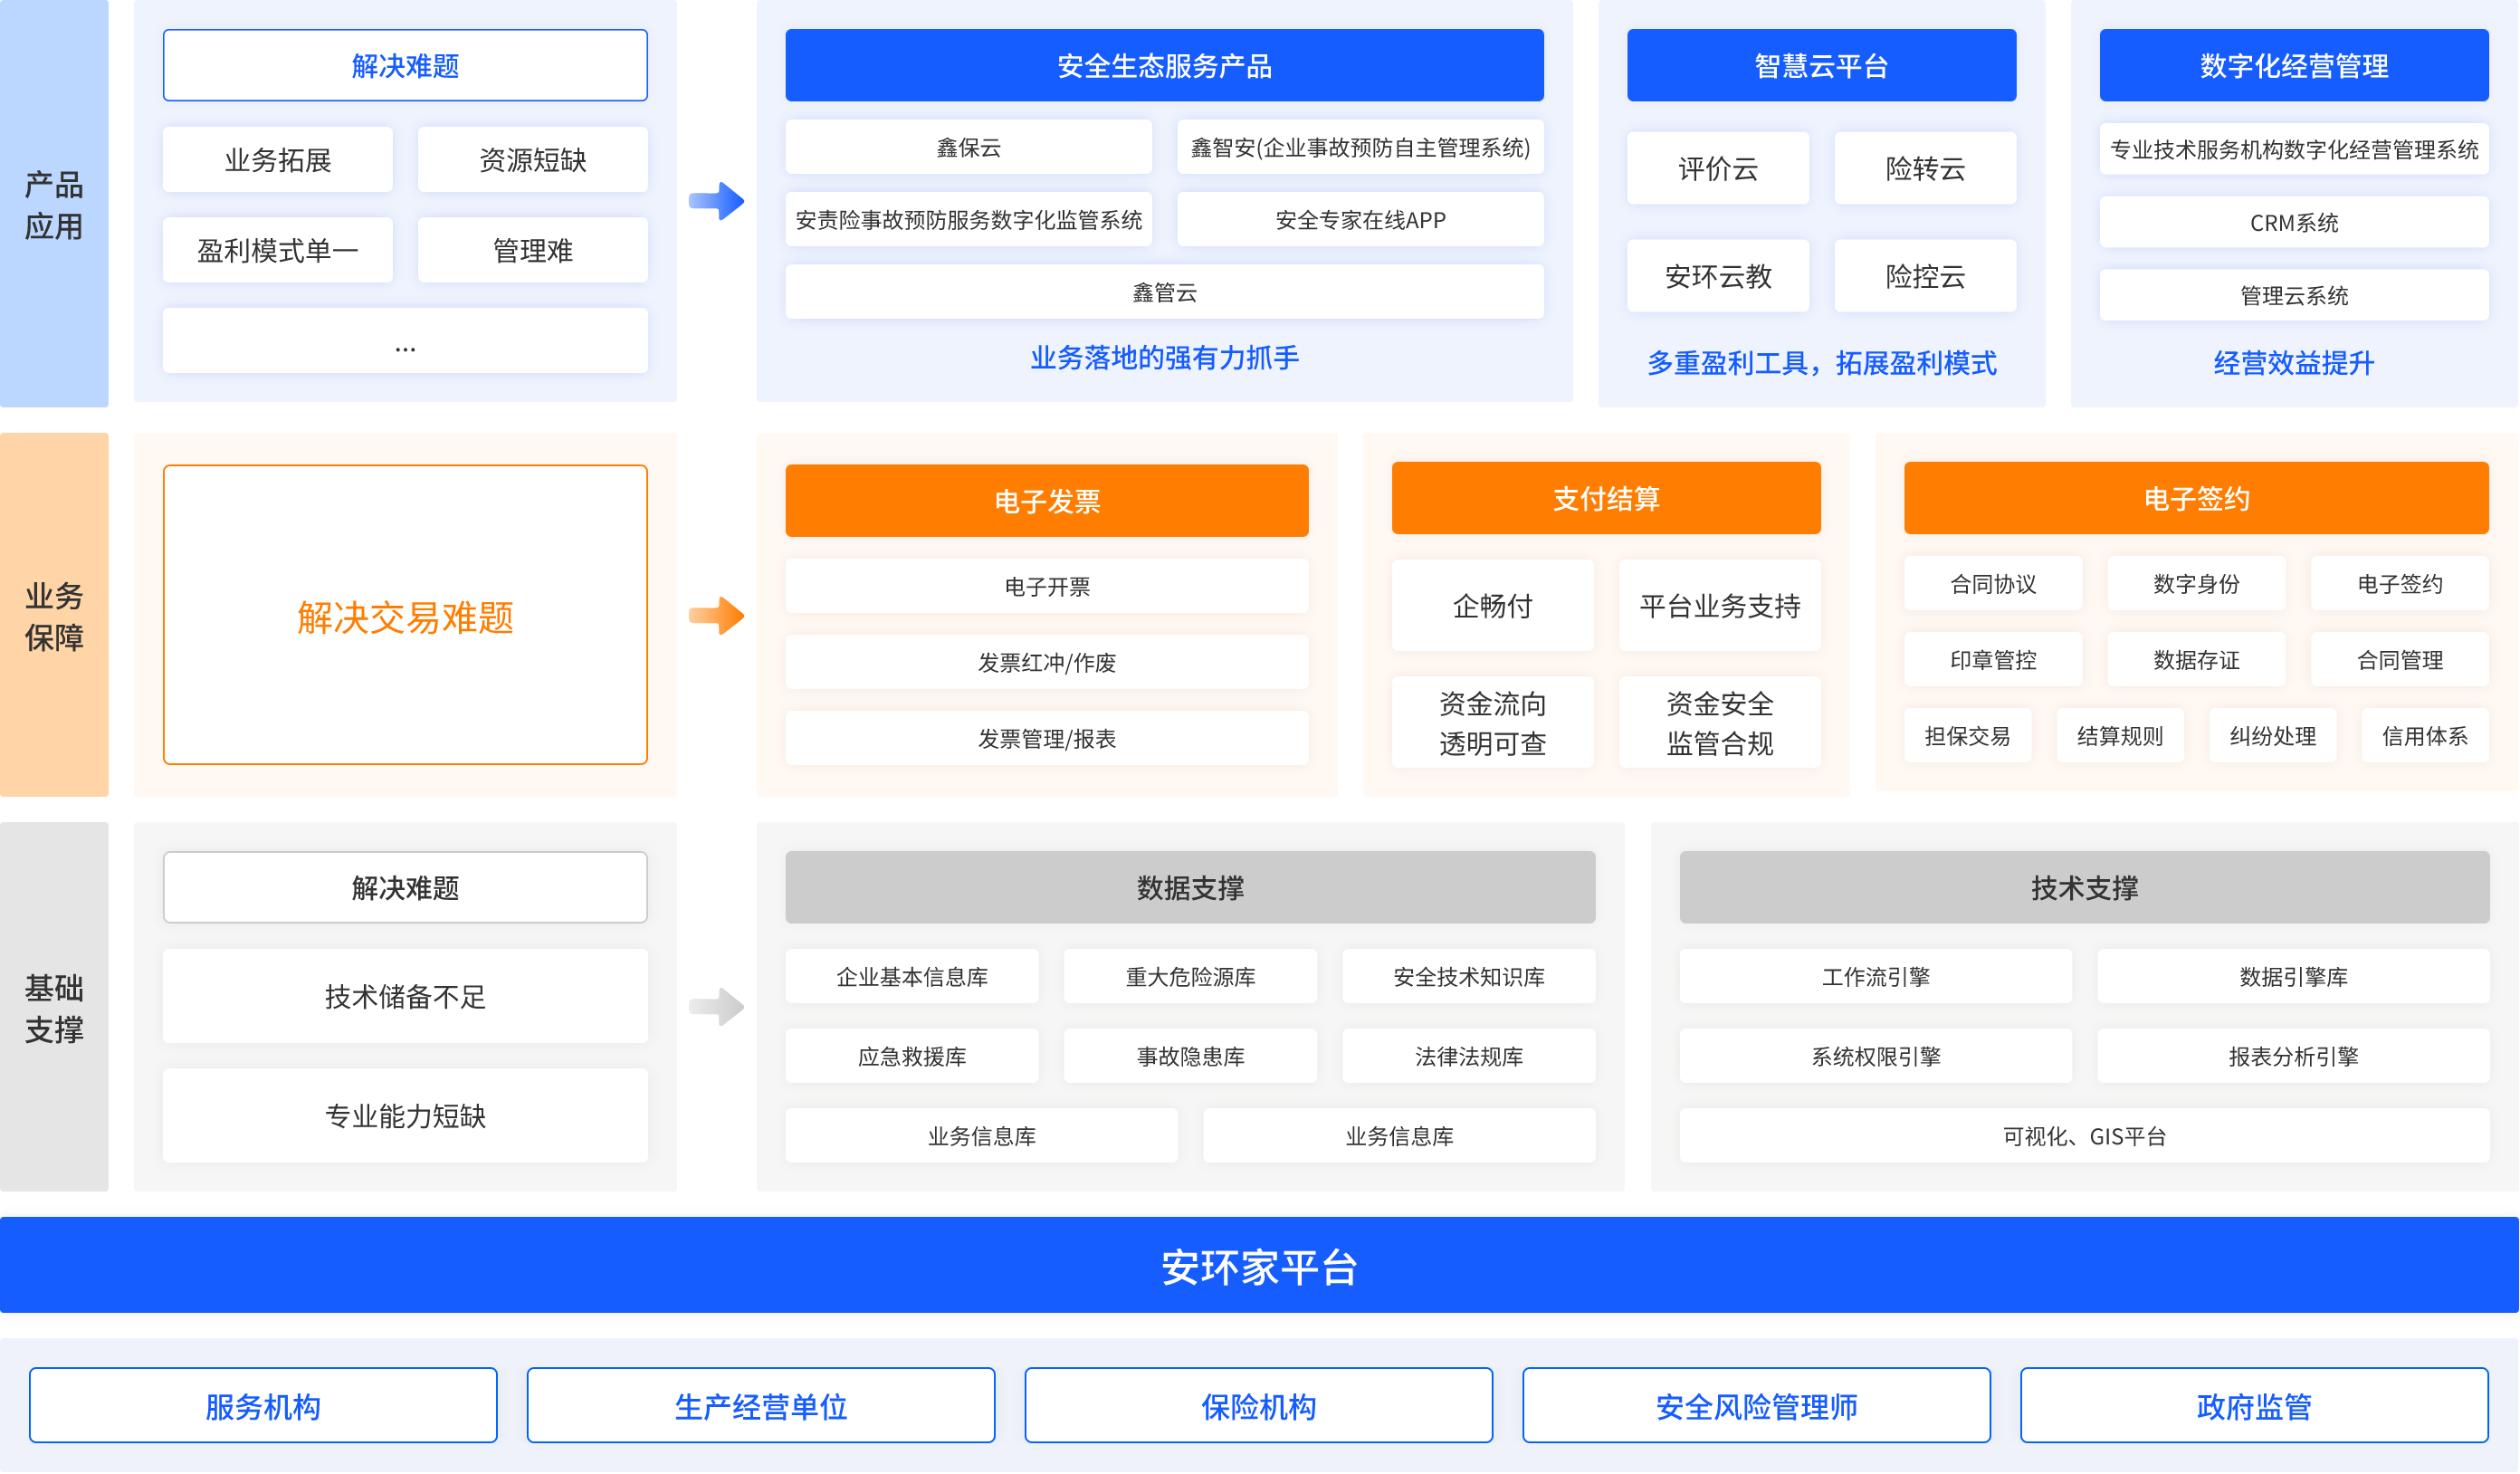Image resolution: width=2520 pixels, height=1474 pixels.
Task: Click the 担保交易 item
Action: 1967,736
